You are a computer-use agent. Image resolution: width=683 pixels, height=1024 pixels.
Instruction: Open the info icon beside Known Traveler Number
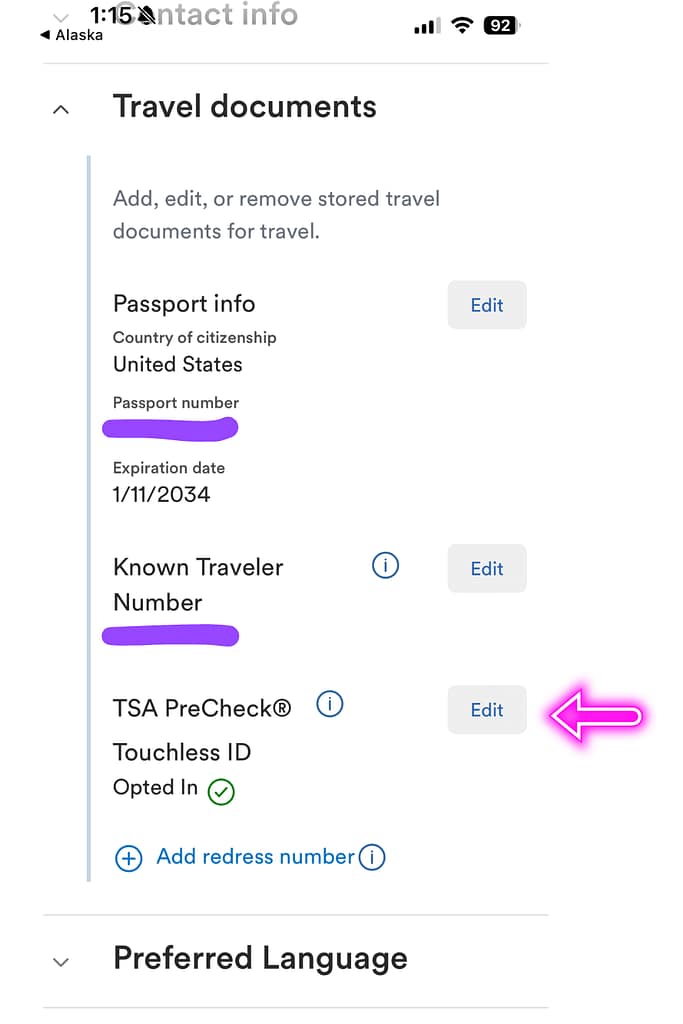tap(385, 566)
